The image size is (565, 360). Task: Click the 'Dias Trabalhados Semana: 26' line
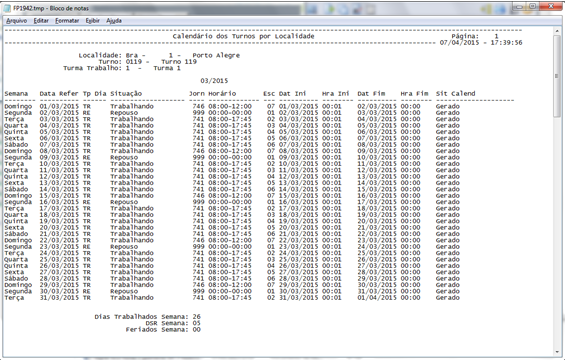click(x=147, y=317)
